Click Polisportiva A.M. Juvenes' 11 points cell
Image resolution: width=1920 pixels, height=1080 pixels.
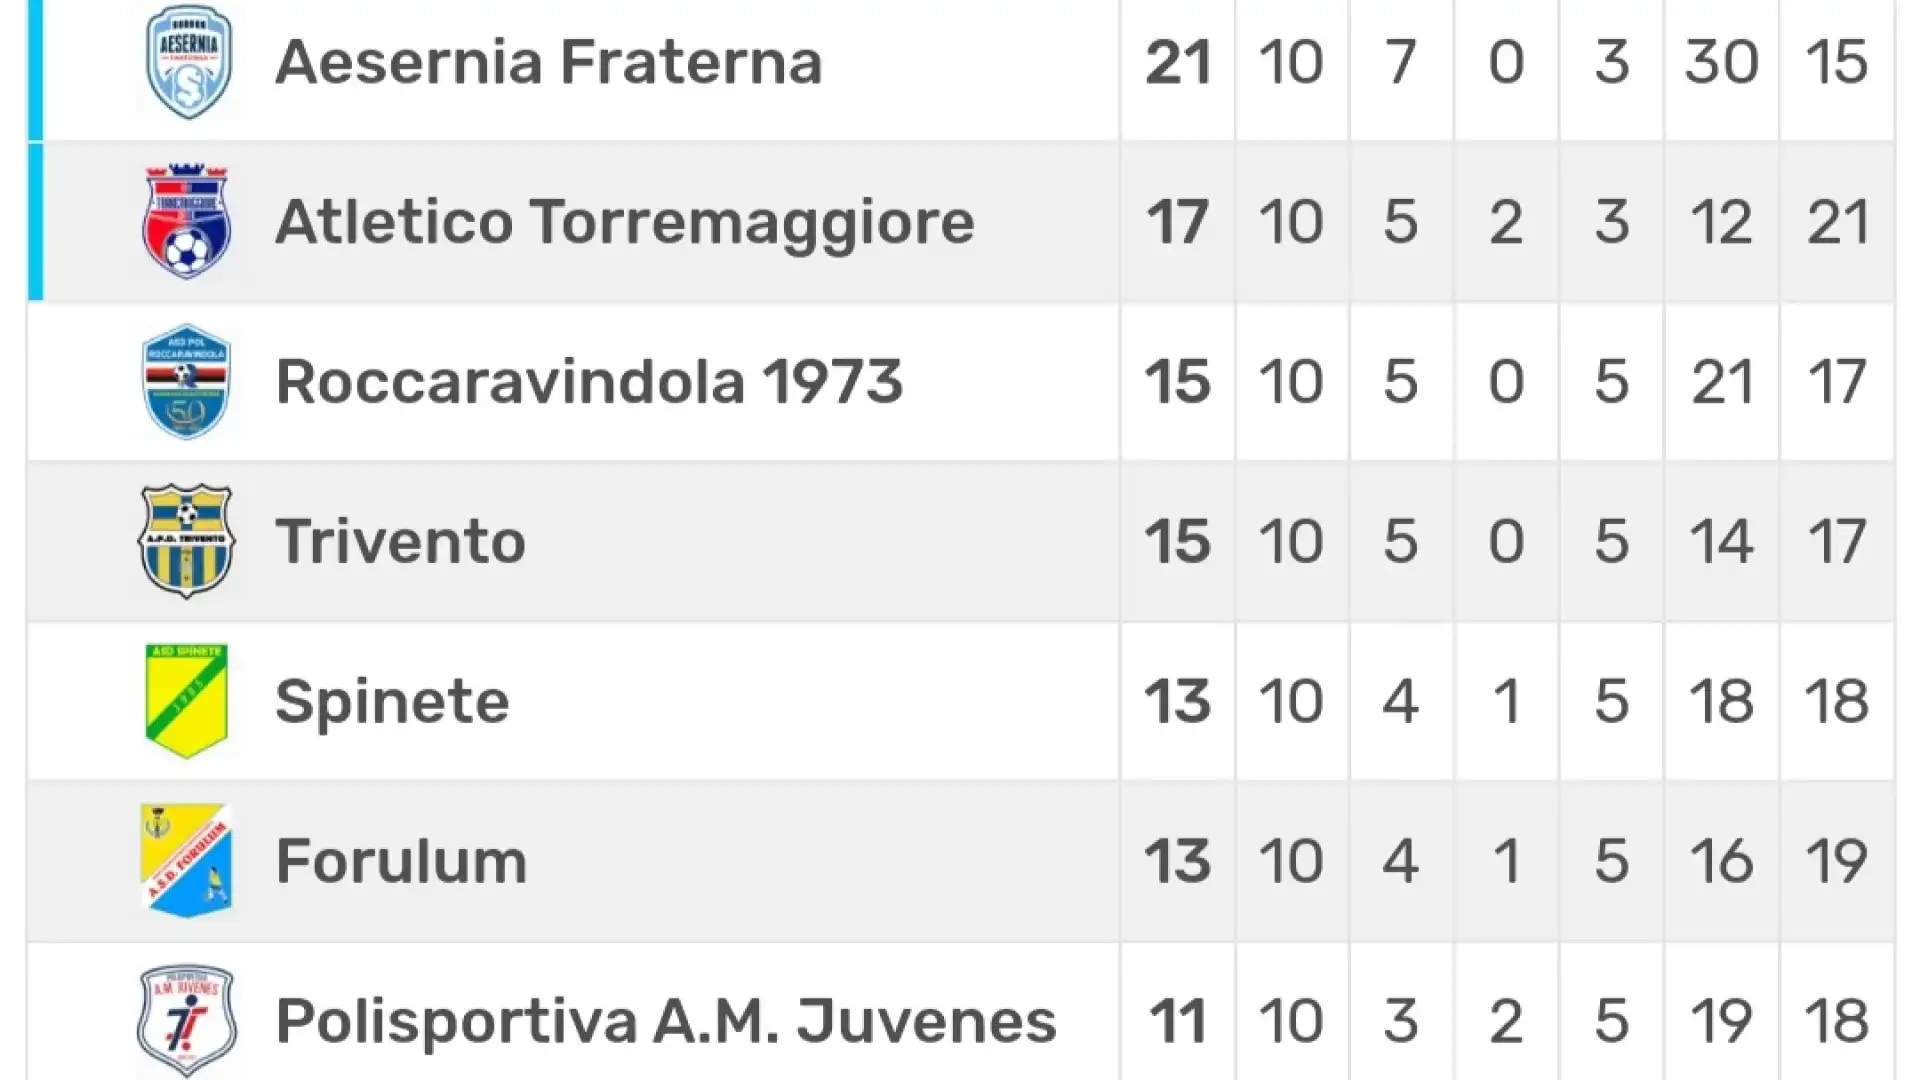coord(1178,1022)
